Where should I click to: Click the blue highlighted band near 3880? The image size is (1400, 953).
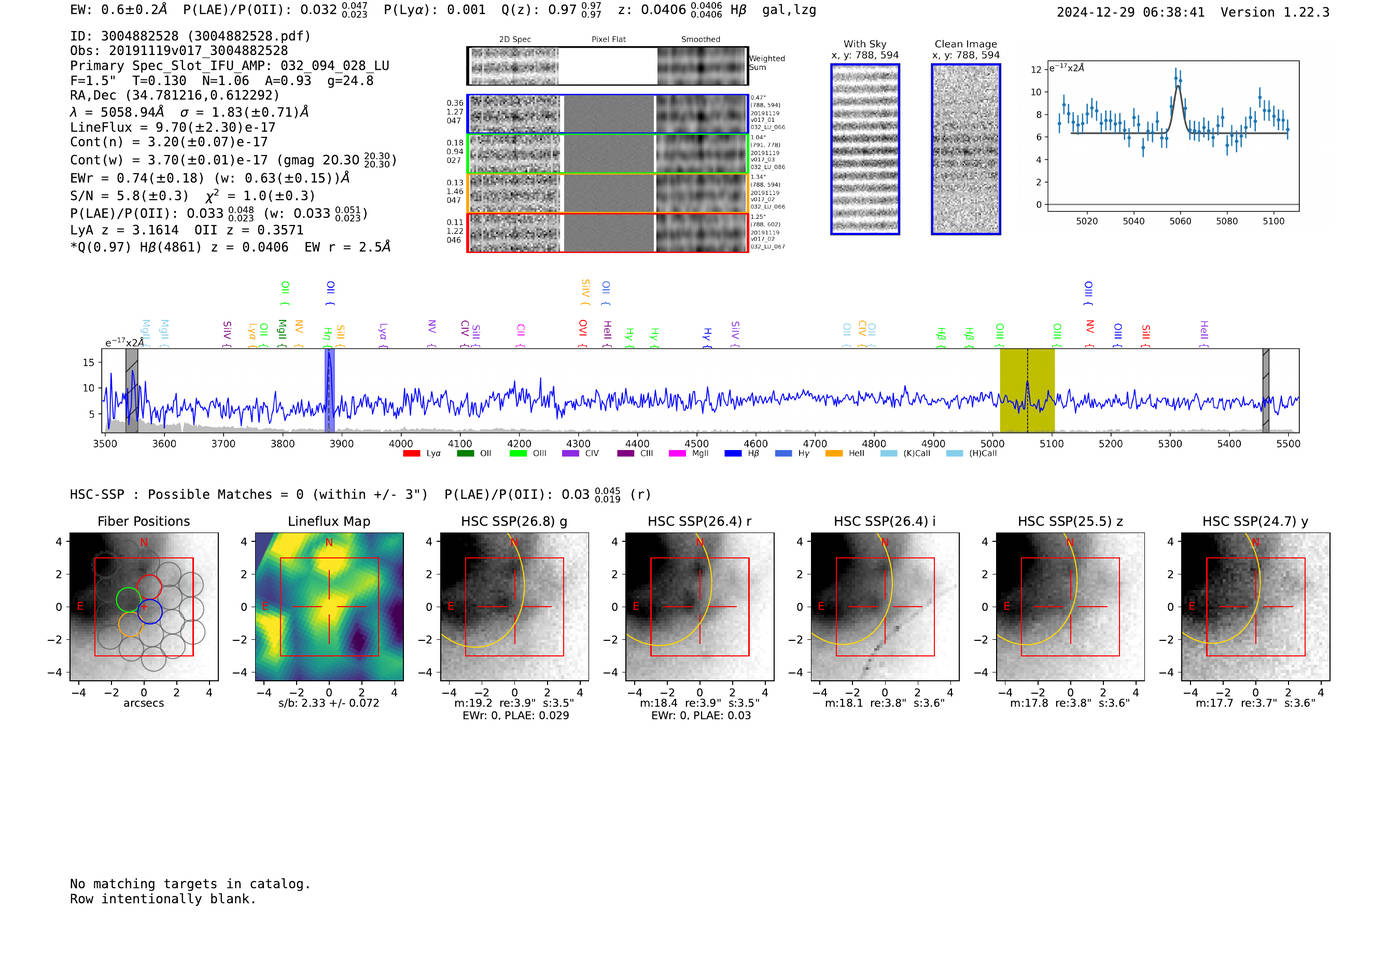[330, 391]
